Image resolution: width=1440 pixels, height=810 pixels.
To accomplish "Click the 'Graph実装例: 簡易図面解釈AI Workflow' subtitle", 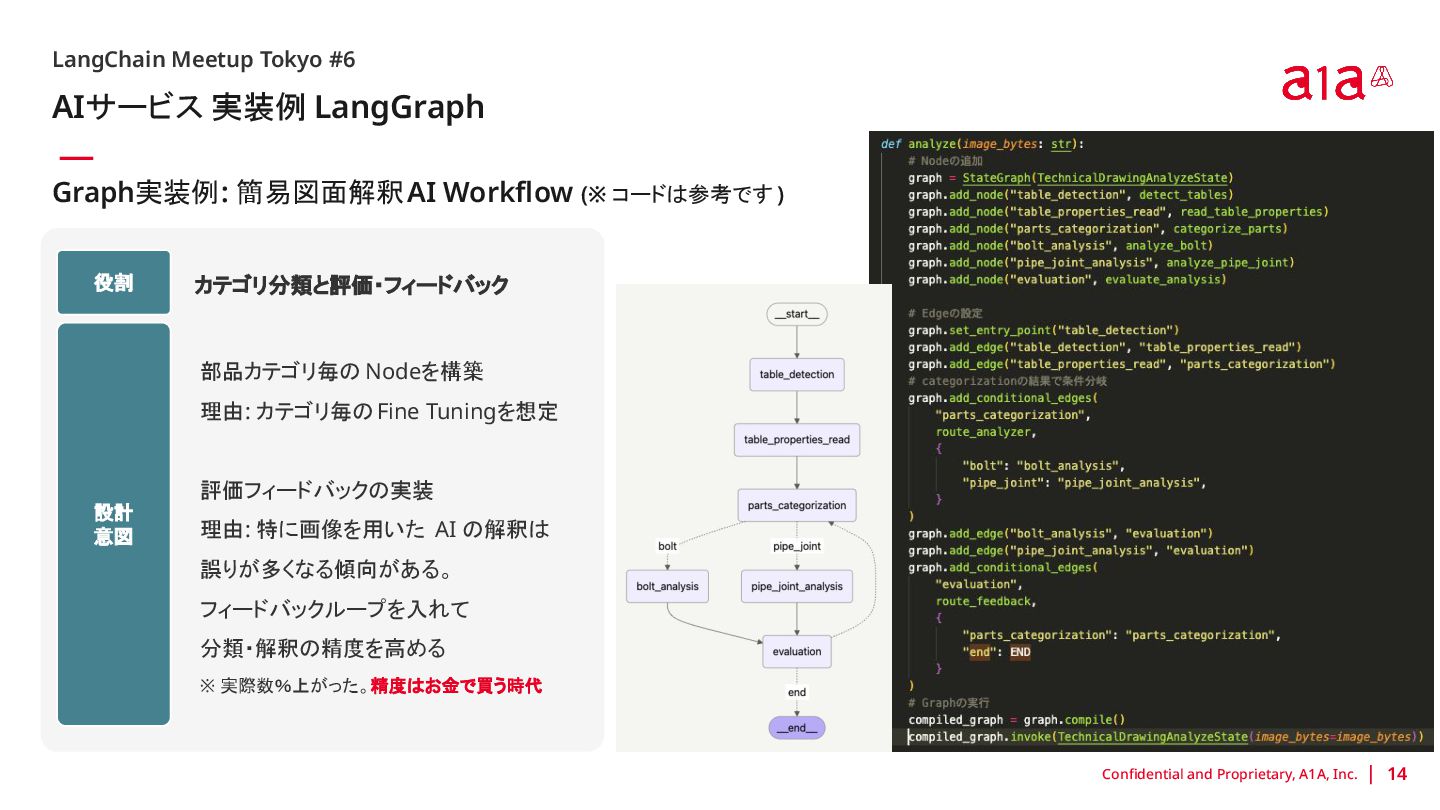I will (313, 193).
